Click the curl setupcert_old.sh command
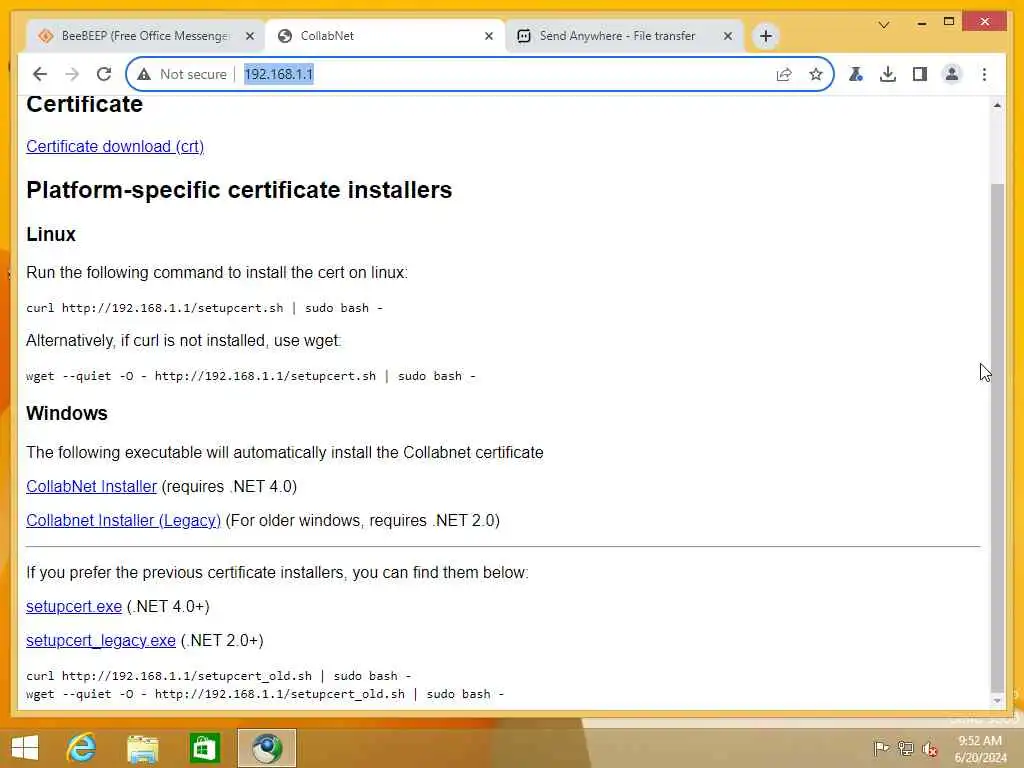The width and height of the screenshot is (1024, 768). coord(219,676)
